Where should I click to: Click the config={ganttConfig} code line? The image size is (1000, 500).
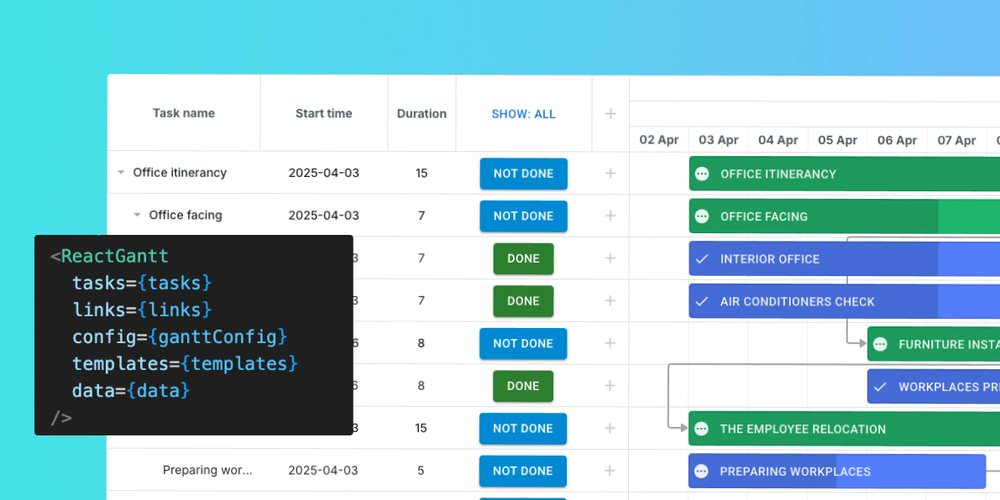pos(180,336)
